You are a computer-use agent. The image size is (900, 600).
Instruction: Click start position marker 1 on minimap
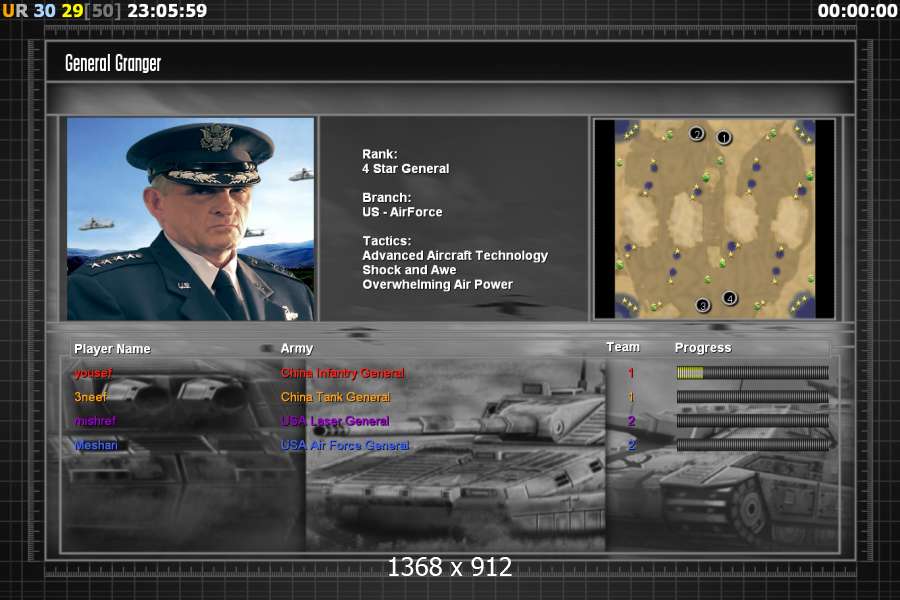[x=724, y=138]
